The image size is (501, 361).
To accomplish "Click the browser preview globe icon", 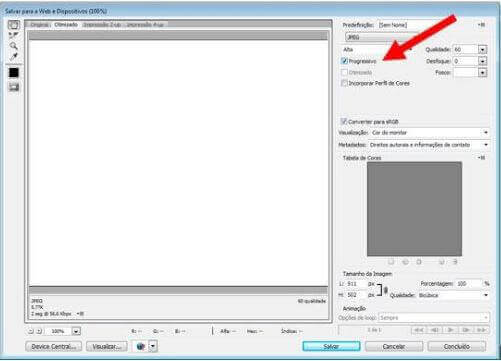I will [x=141, y=346].
